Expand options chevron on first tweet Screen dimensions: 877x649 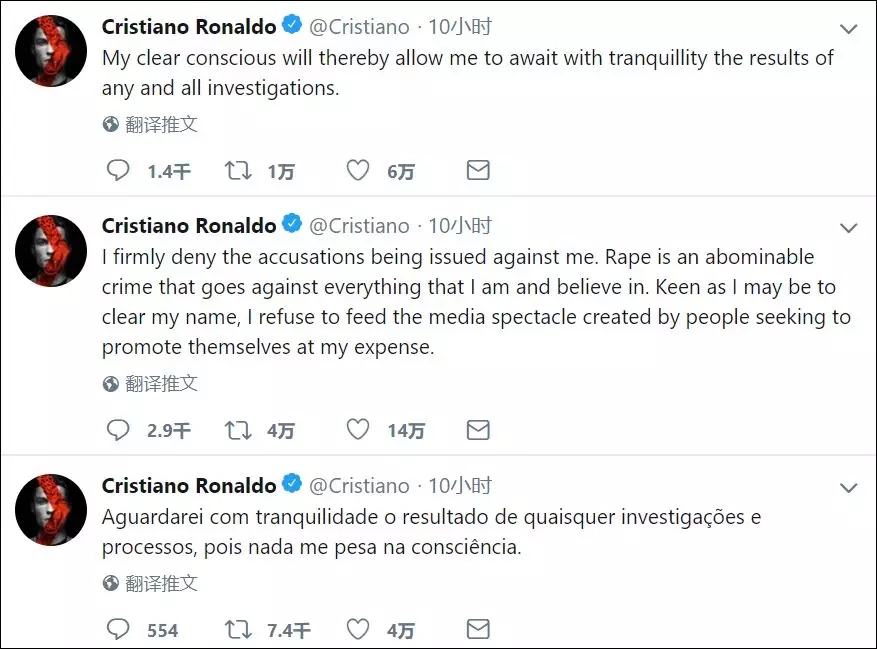point(848,29)
